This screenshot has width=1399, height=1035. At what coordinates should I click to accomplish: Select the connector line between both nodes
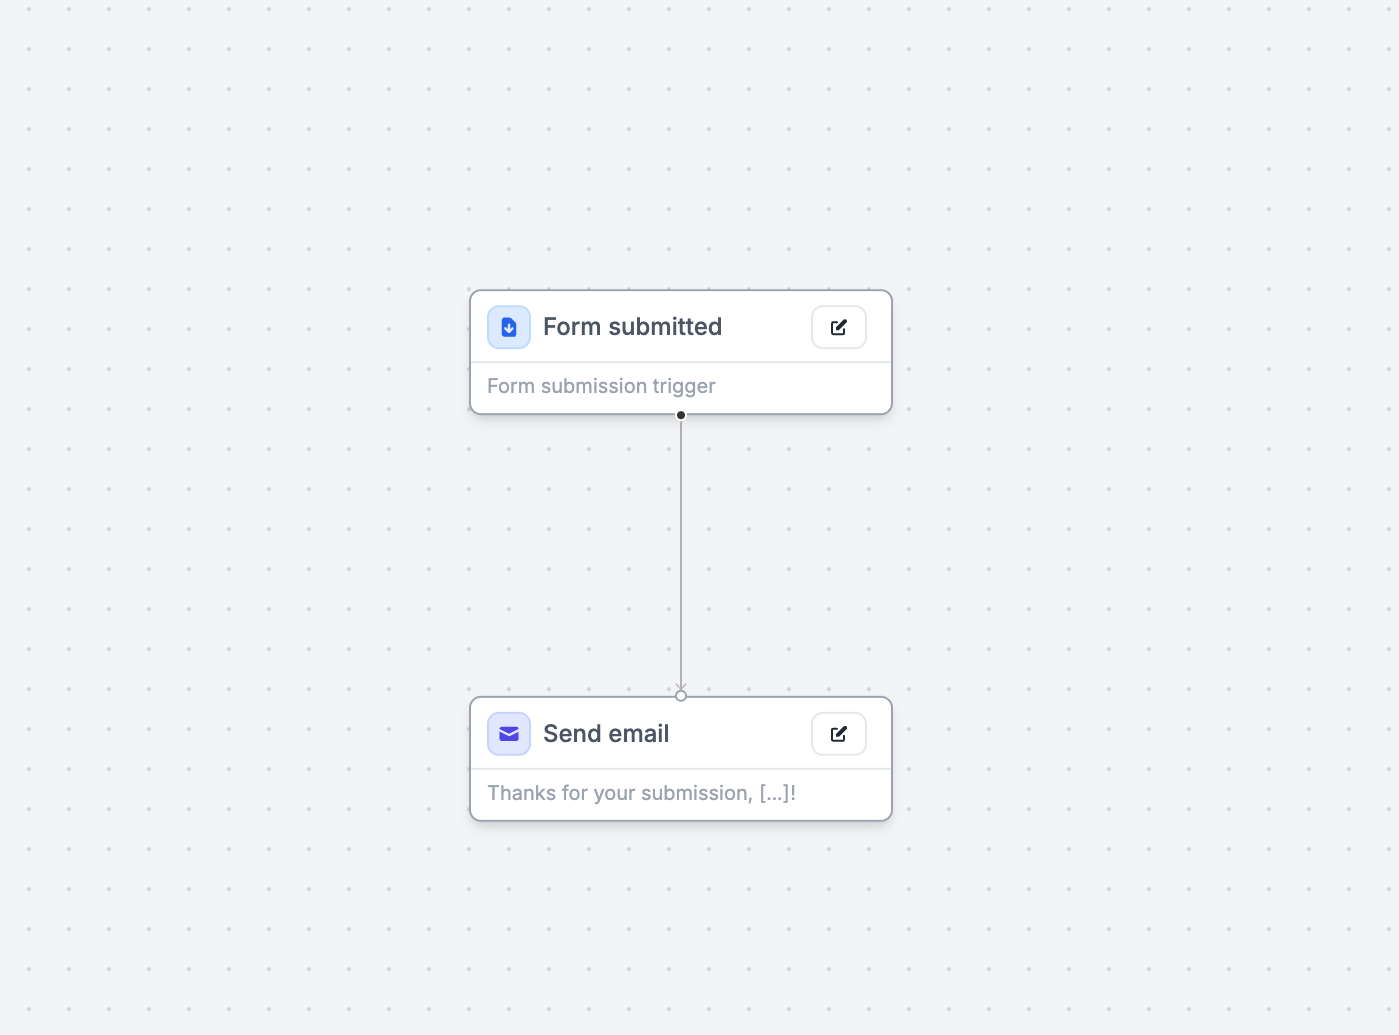coord(681,550)
